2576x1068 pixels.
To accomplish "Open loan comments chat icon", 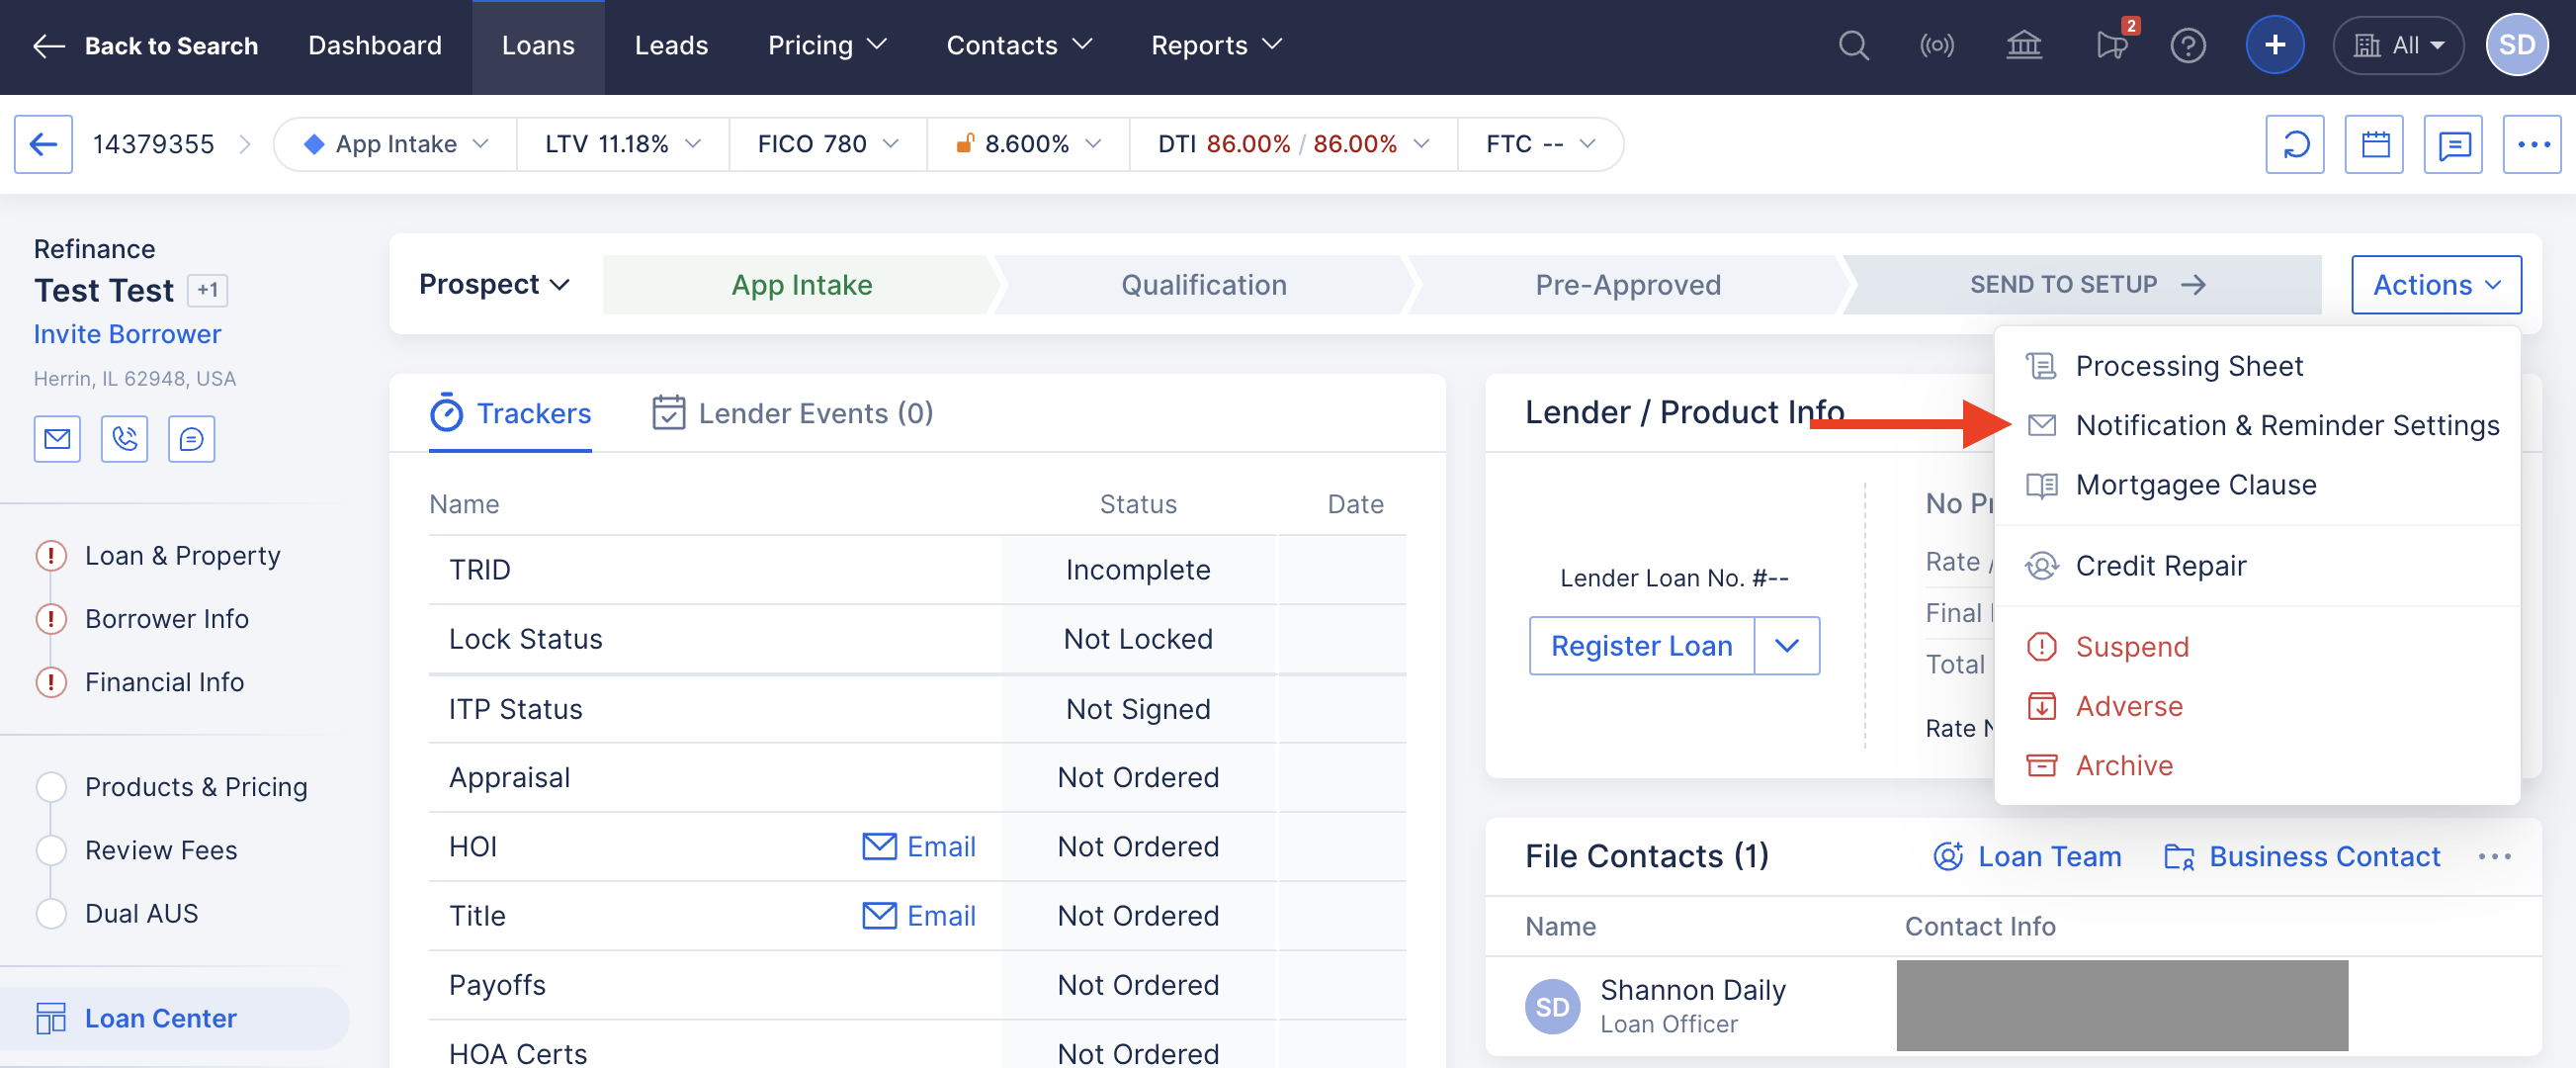I will [2453, 145].
